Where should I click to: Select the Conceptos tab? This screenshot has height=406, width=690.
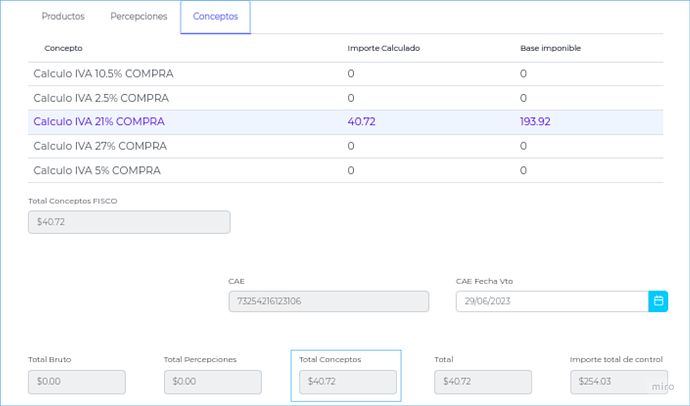click(215, 17)
